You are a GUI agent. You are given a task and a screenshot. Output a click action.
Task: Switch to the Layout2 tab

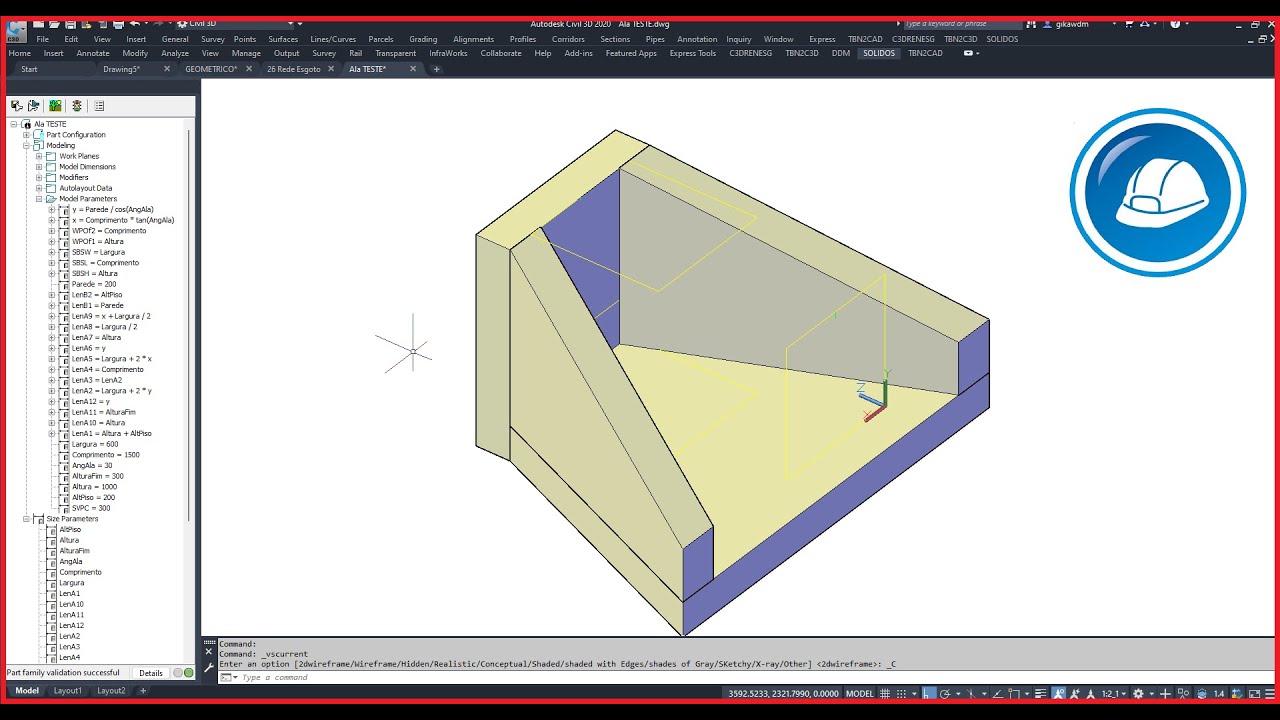point(111,690)
